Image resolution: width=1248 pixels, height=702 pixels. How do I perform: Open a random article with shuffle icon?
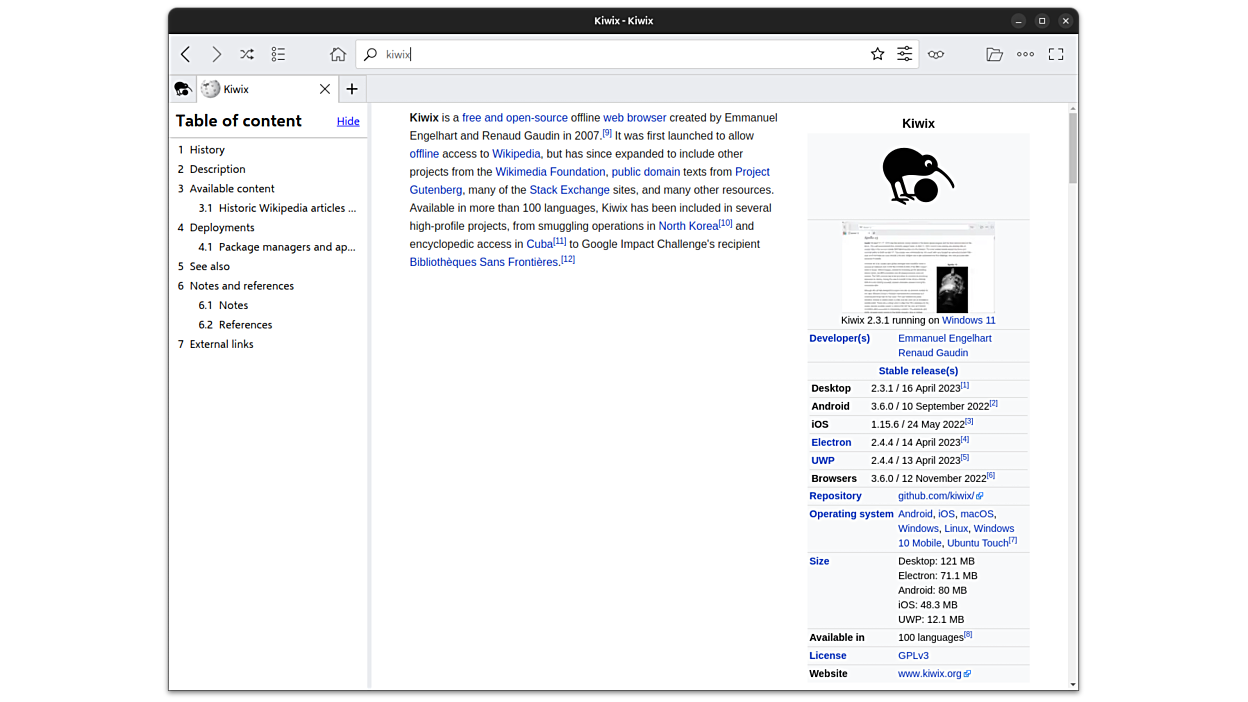[247, 54]
